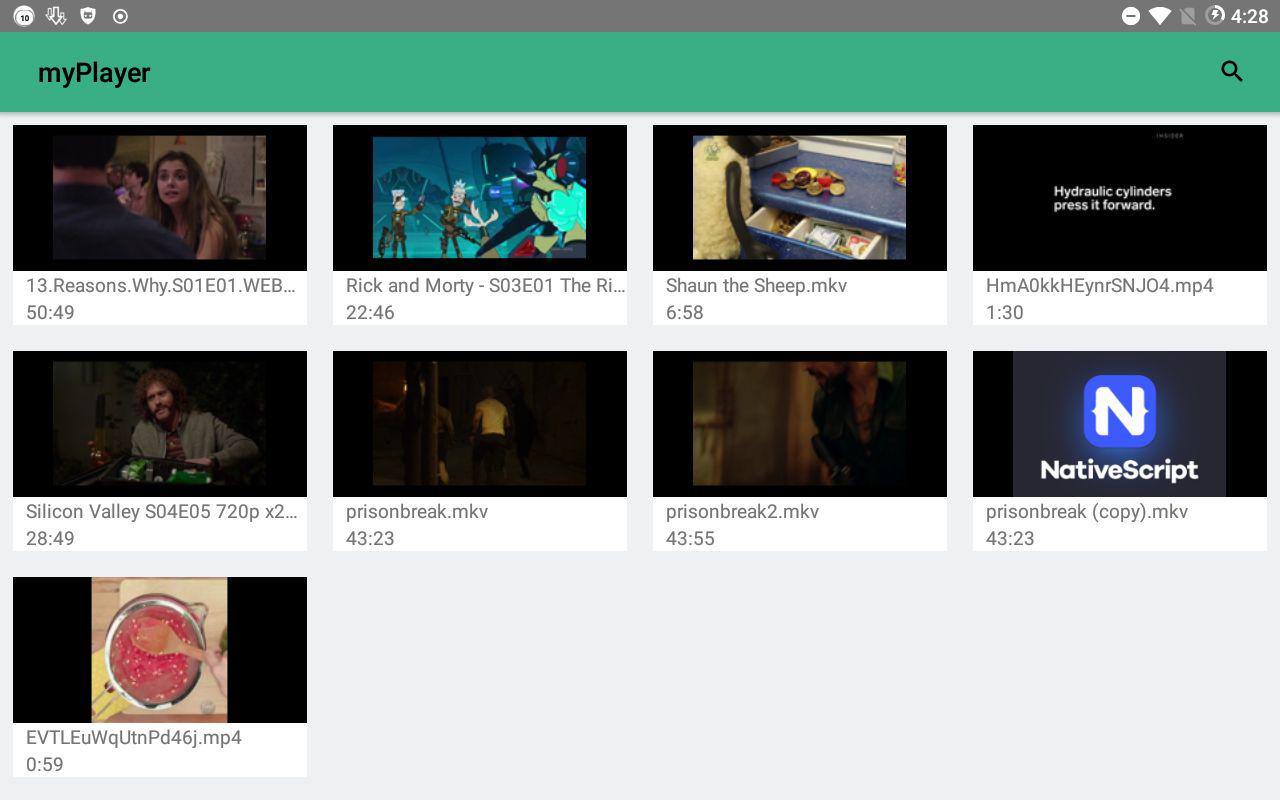
Task: Select the 'Shaun the Sheep.mkv' file name
Action: (x=756, y=285)
